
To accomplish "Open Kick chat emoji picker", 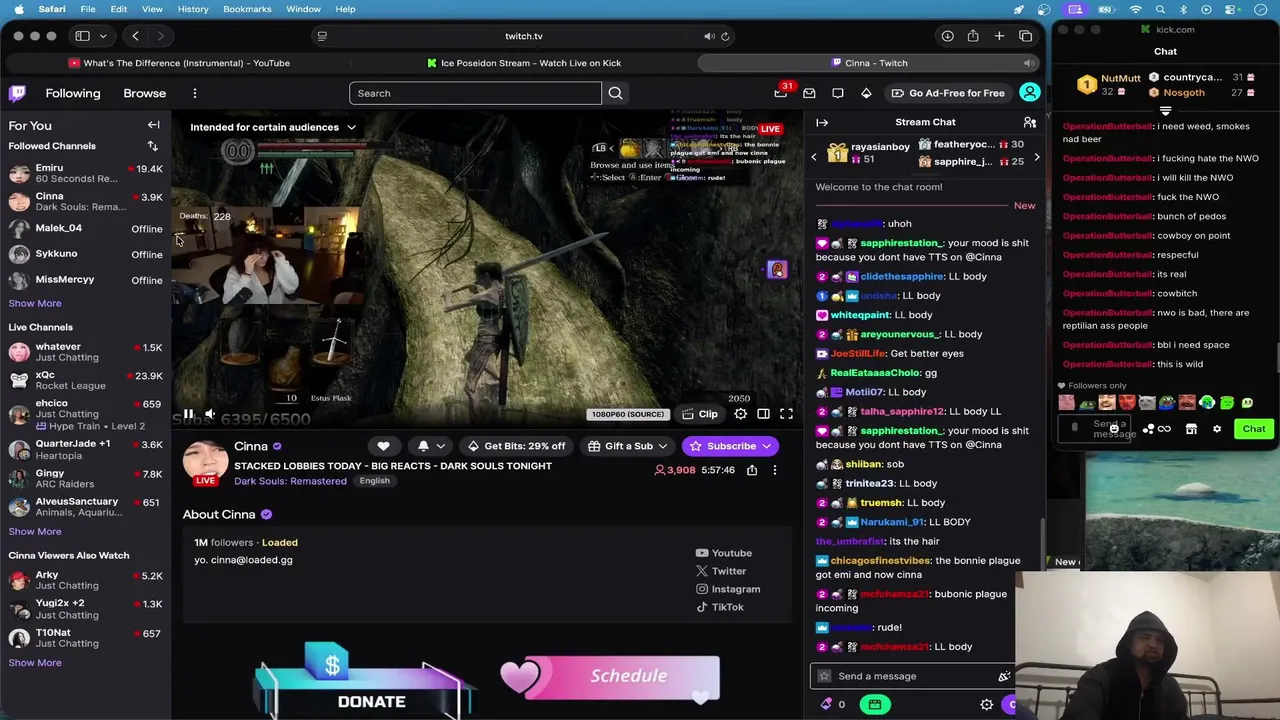I will point(1114,429).
